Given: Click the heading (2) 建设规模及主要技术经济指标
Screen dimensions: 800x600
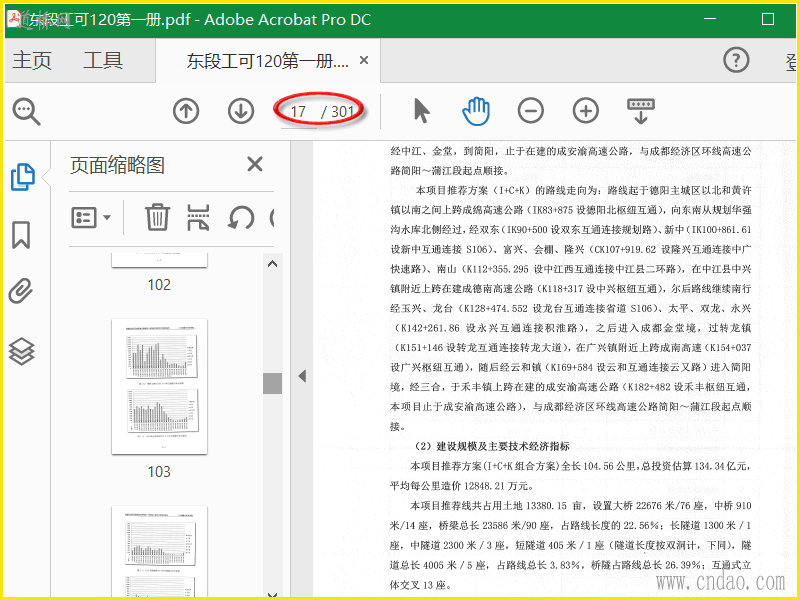Looking at the screenshot, I should pos(491,446).
